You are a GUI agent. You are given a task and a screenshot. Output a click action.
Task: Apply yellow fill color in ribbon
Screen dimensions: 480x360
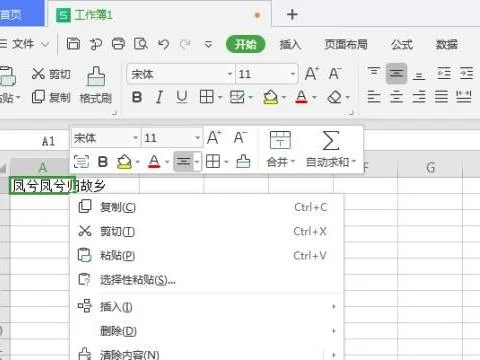coord(271,97)
